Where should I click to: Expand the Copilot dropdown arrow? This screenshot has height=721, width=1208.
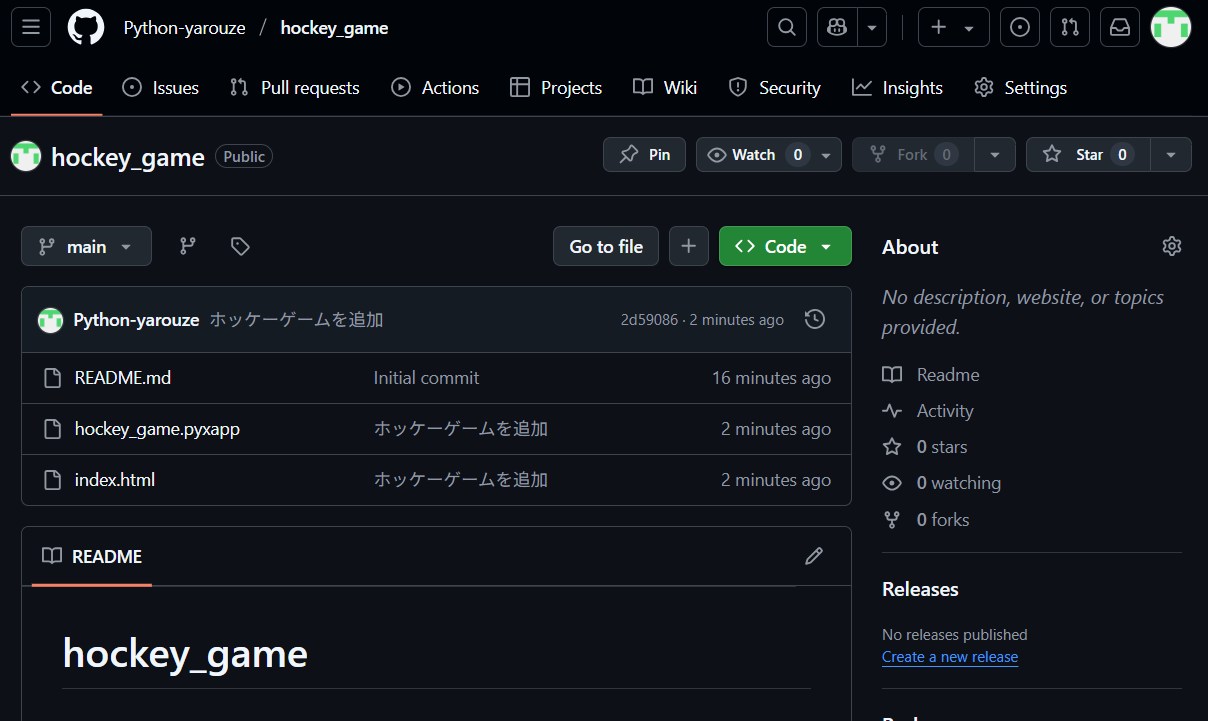click(872, 27)
